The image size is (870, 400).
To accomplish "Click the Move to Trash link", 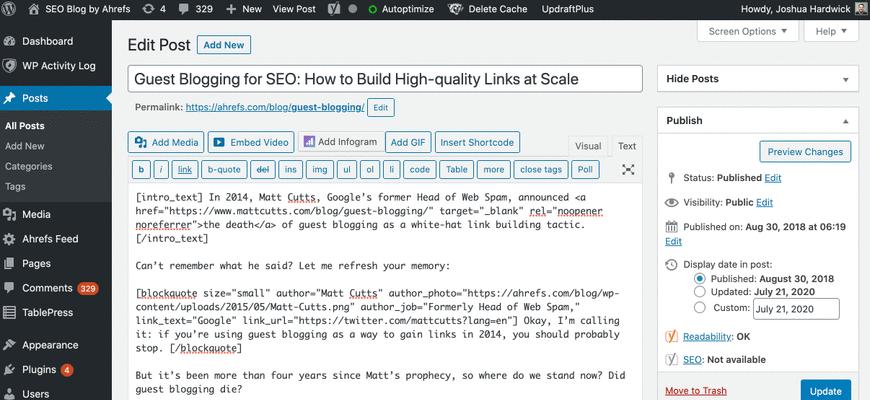I will (x=697, y=389).
